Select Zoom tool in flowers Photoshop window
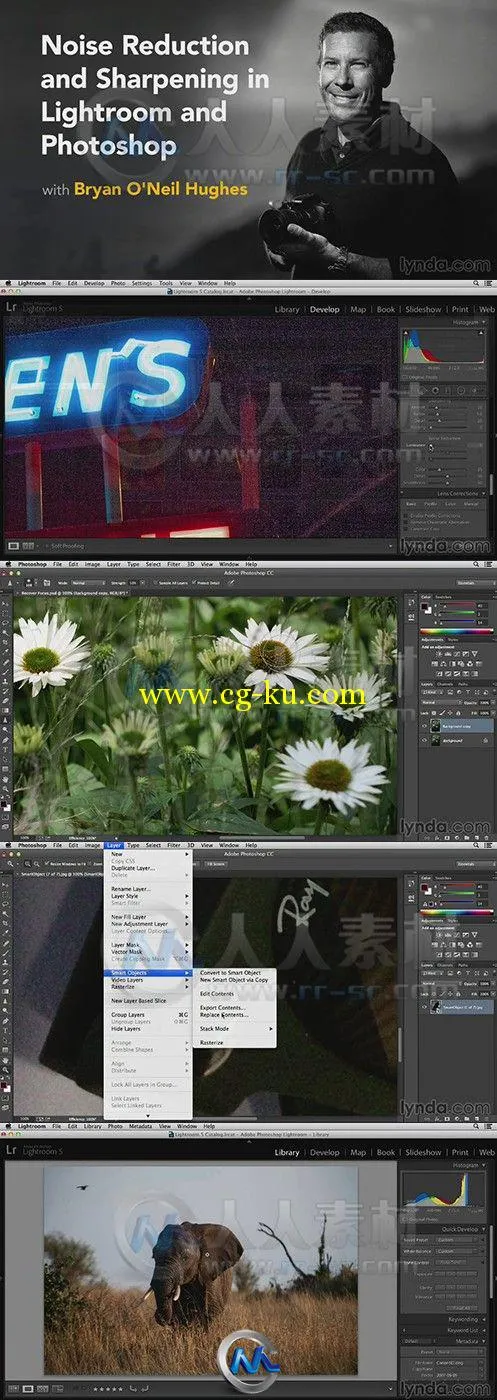 [x=5, y=789]
